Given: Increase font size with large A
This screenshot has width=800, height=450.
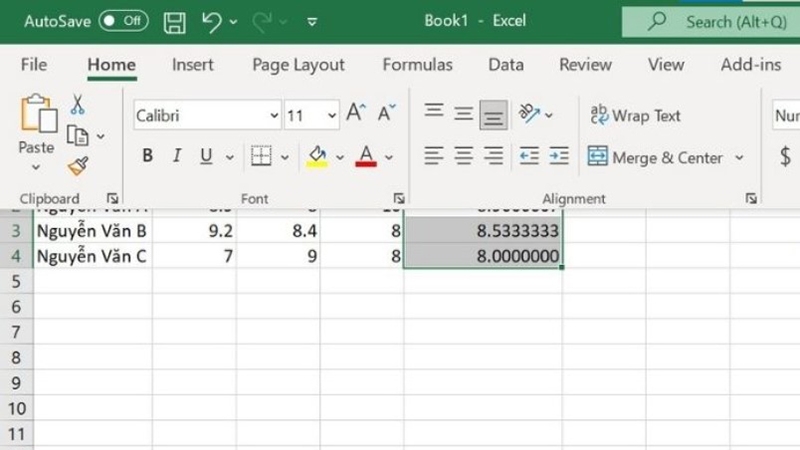Looking at the screenshot, I should click(x=356, y=113).
